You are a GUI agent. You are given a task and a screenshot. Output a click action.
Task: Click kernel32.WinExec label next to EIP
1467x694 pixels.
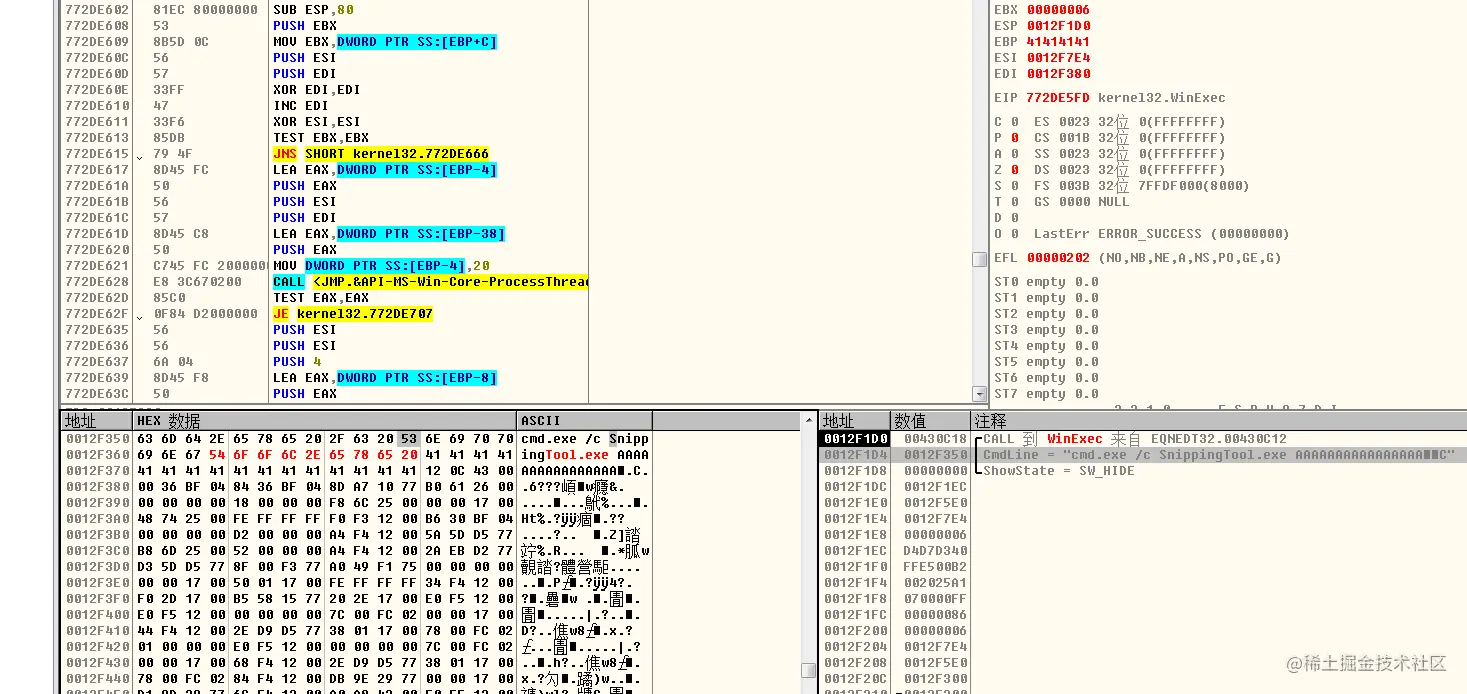[x=1161, y=98]
